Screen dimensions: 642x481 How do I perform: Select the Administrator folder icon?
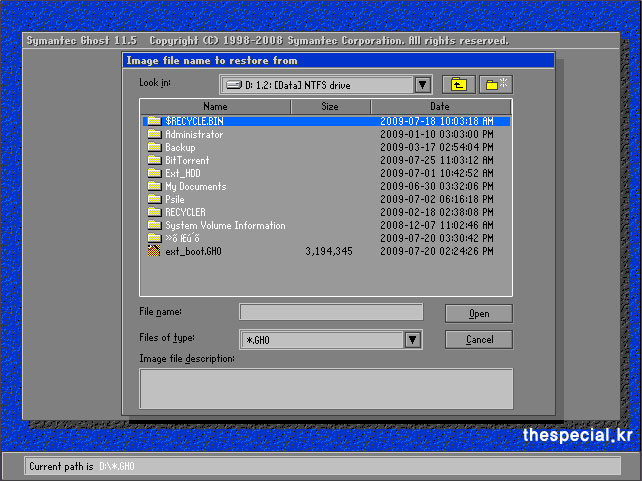[x=154, y=134]
